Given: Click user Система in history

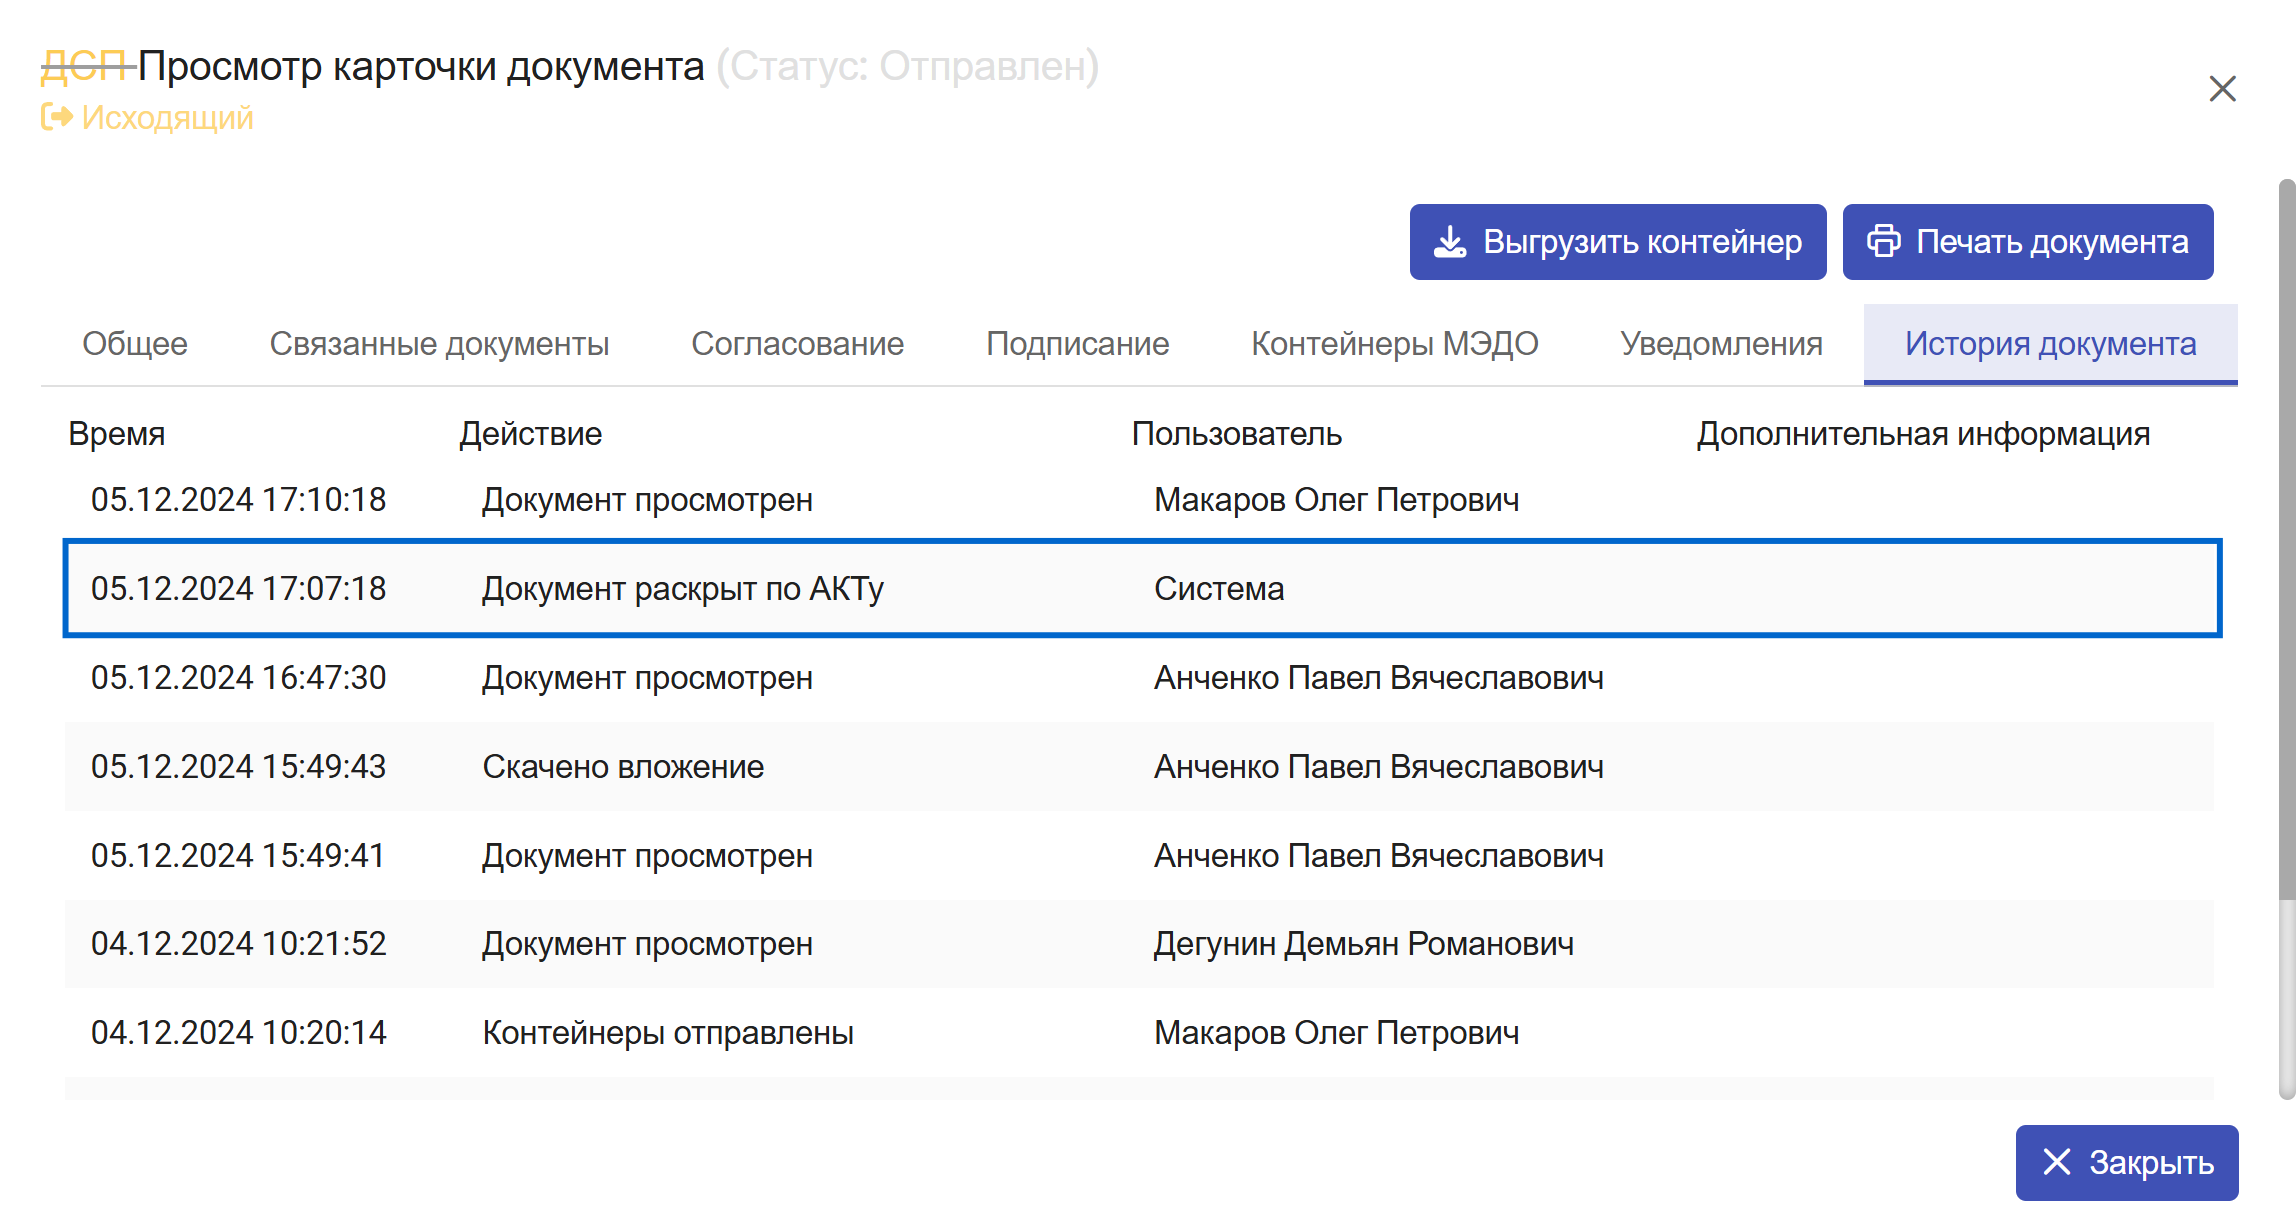Looking at the screenshot, I should pos(1219,589).
